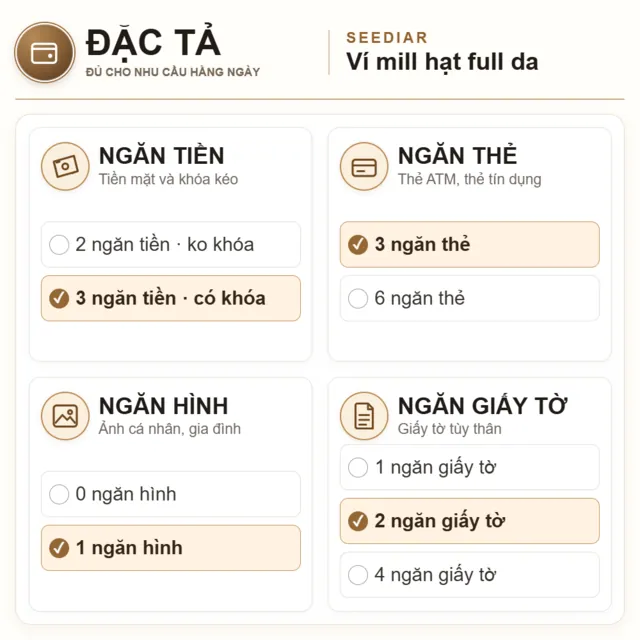Screen dimensions: 640x640
Task: Select the 2 ngăn tiền · ko khóa option
Action: tap(171, 244)
